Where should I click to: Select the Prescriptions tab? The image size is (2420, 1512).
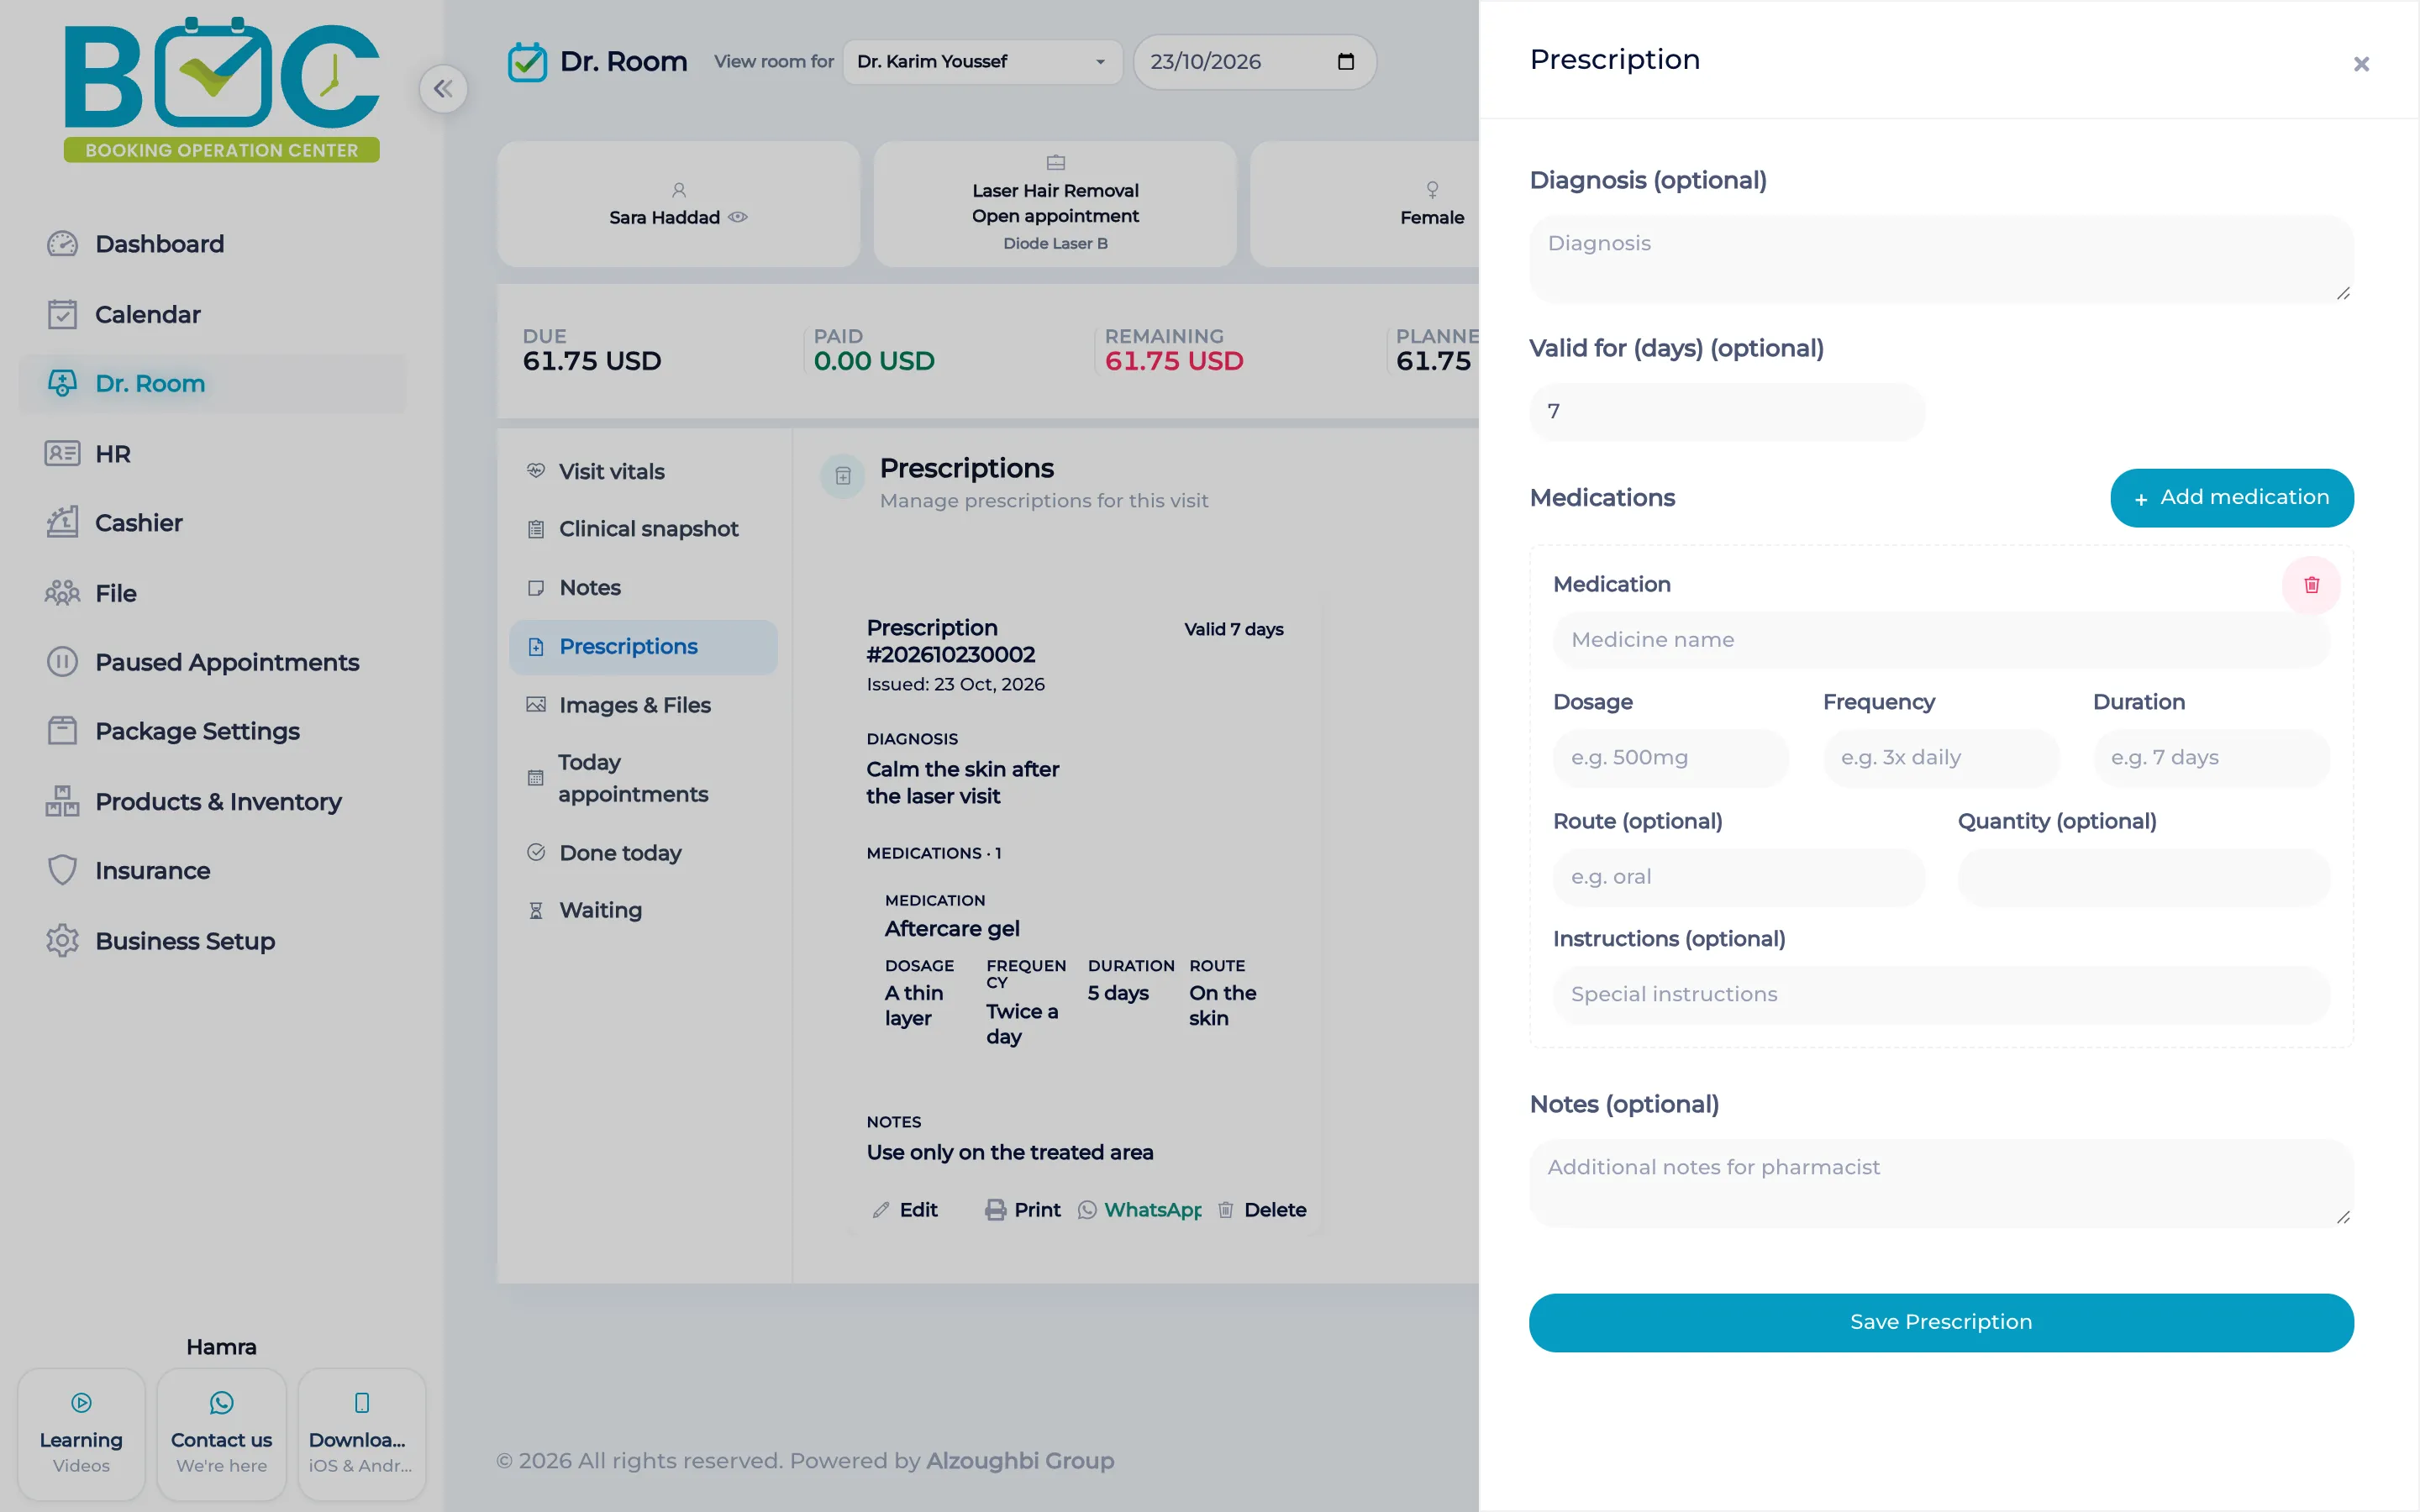tap(643, 647)
